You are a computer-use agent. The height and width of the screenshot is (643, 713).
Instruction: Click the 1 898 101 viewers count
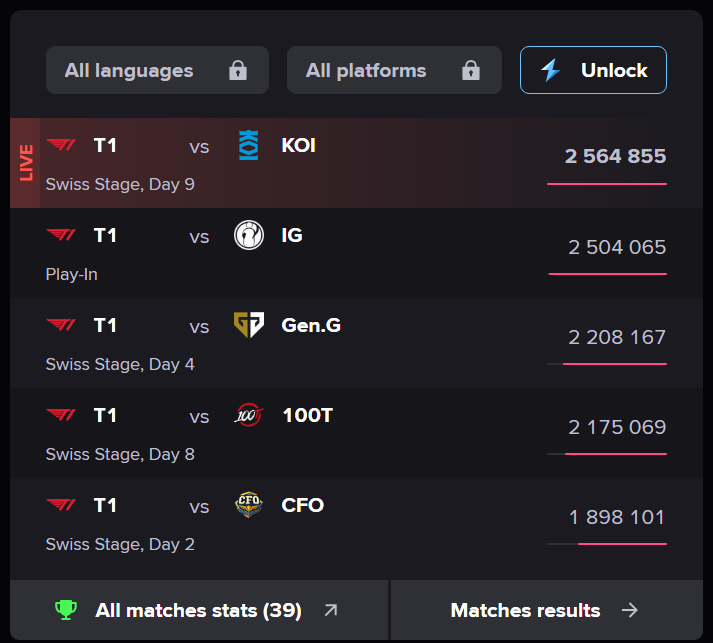617,517
